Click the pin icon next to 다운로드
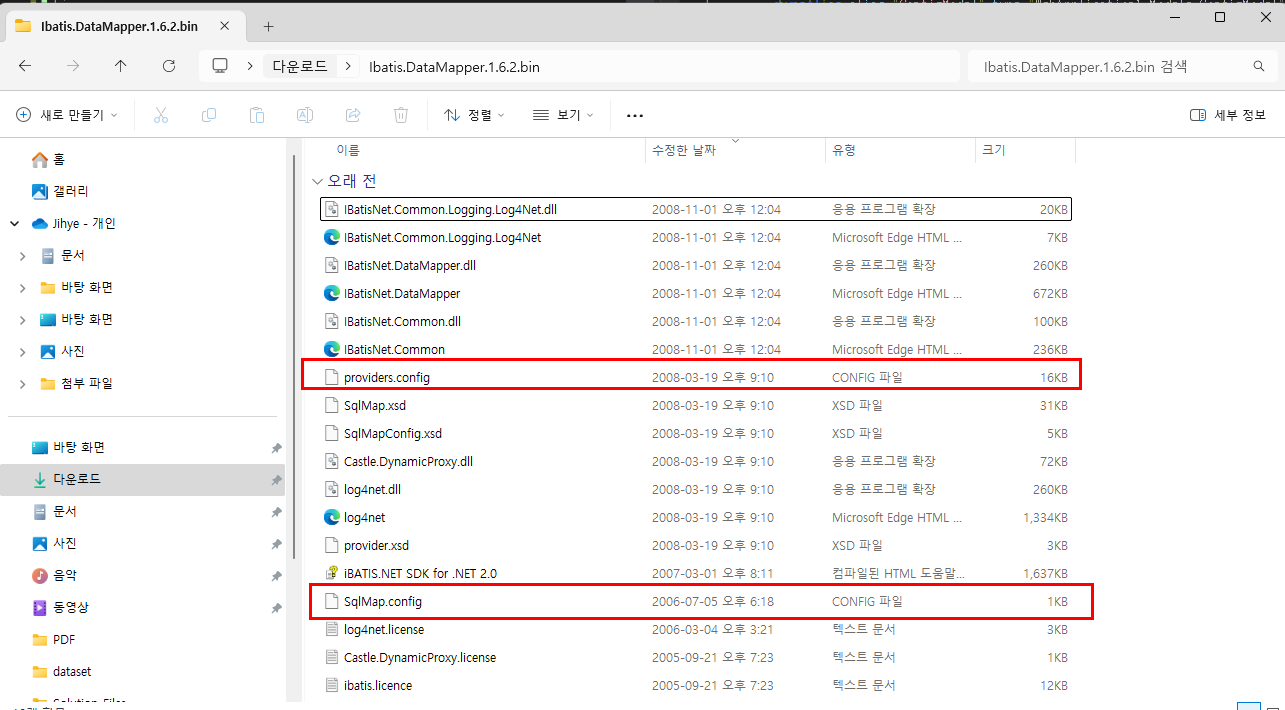The height and width of the screenshot is (710, 1285). click(x=276, y=480)
